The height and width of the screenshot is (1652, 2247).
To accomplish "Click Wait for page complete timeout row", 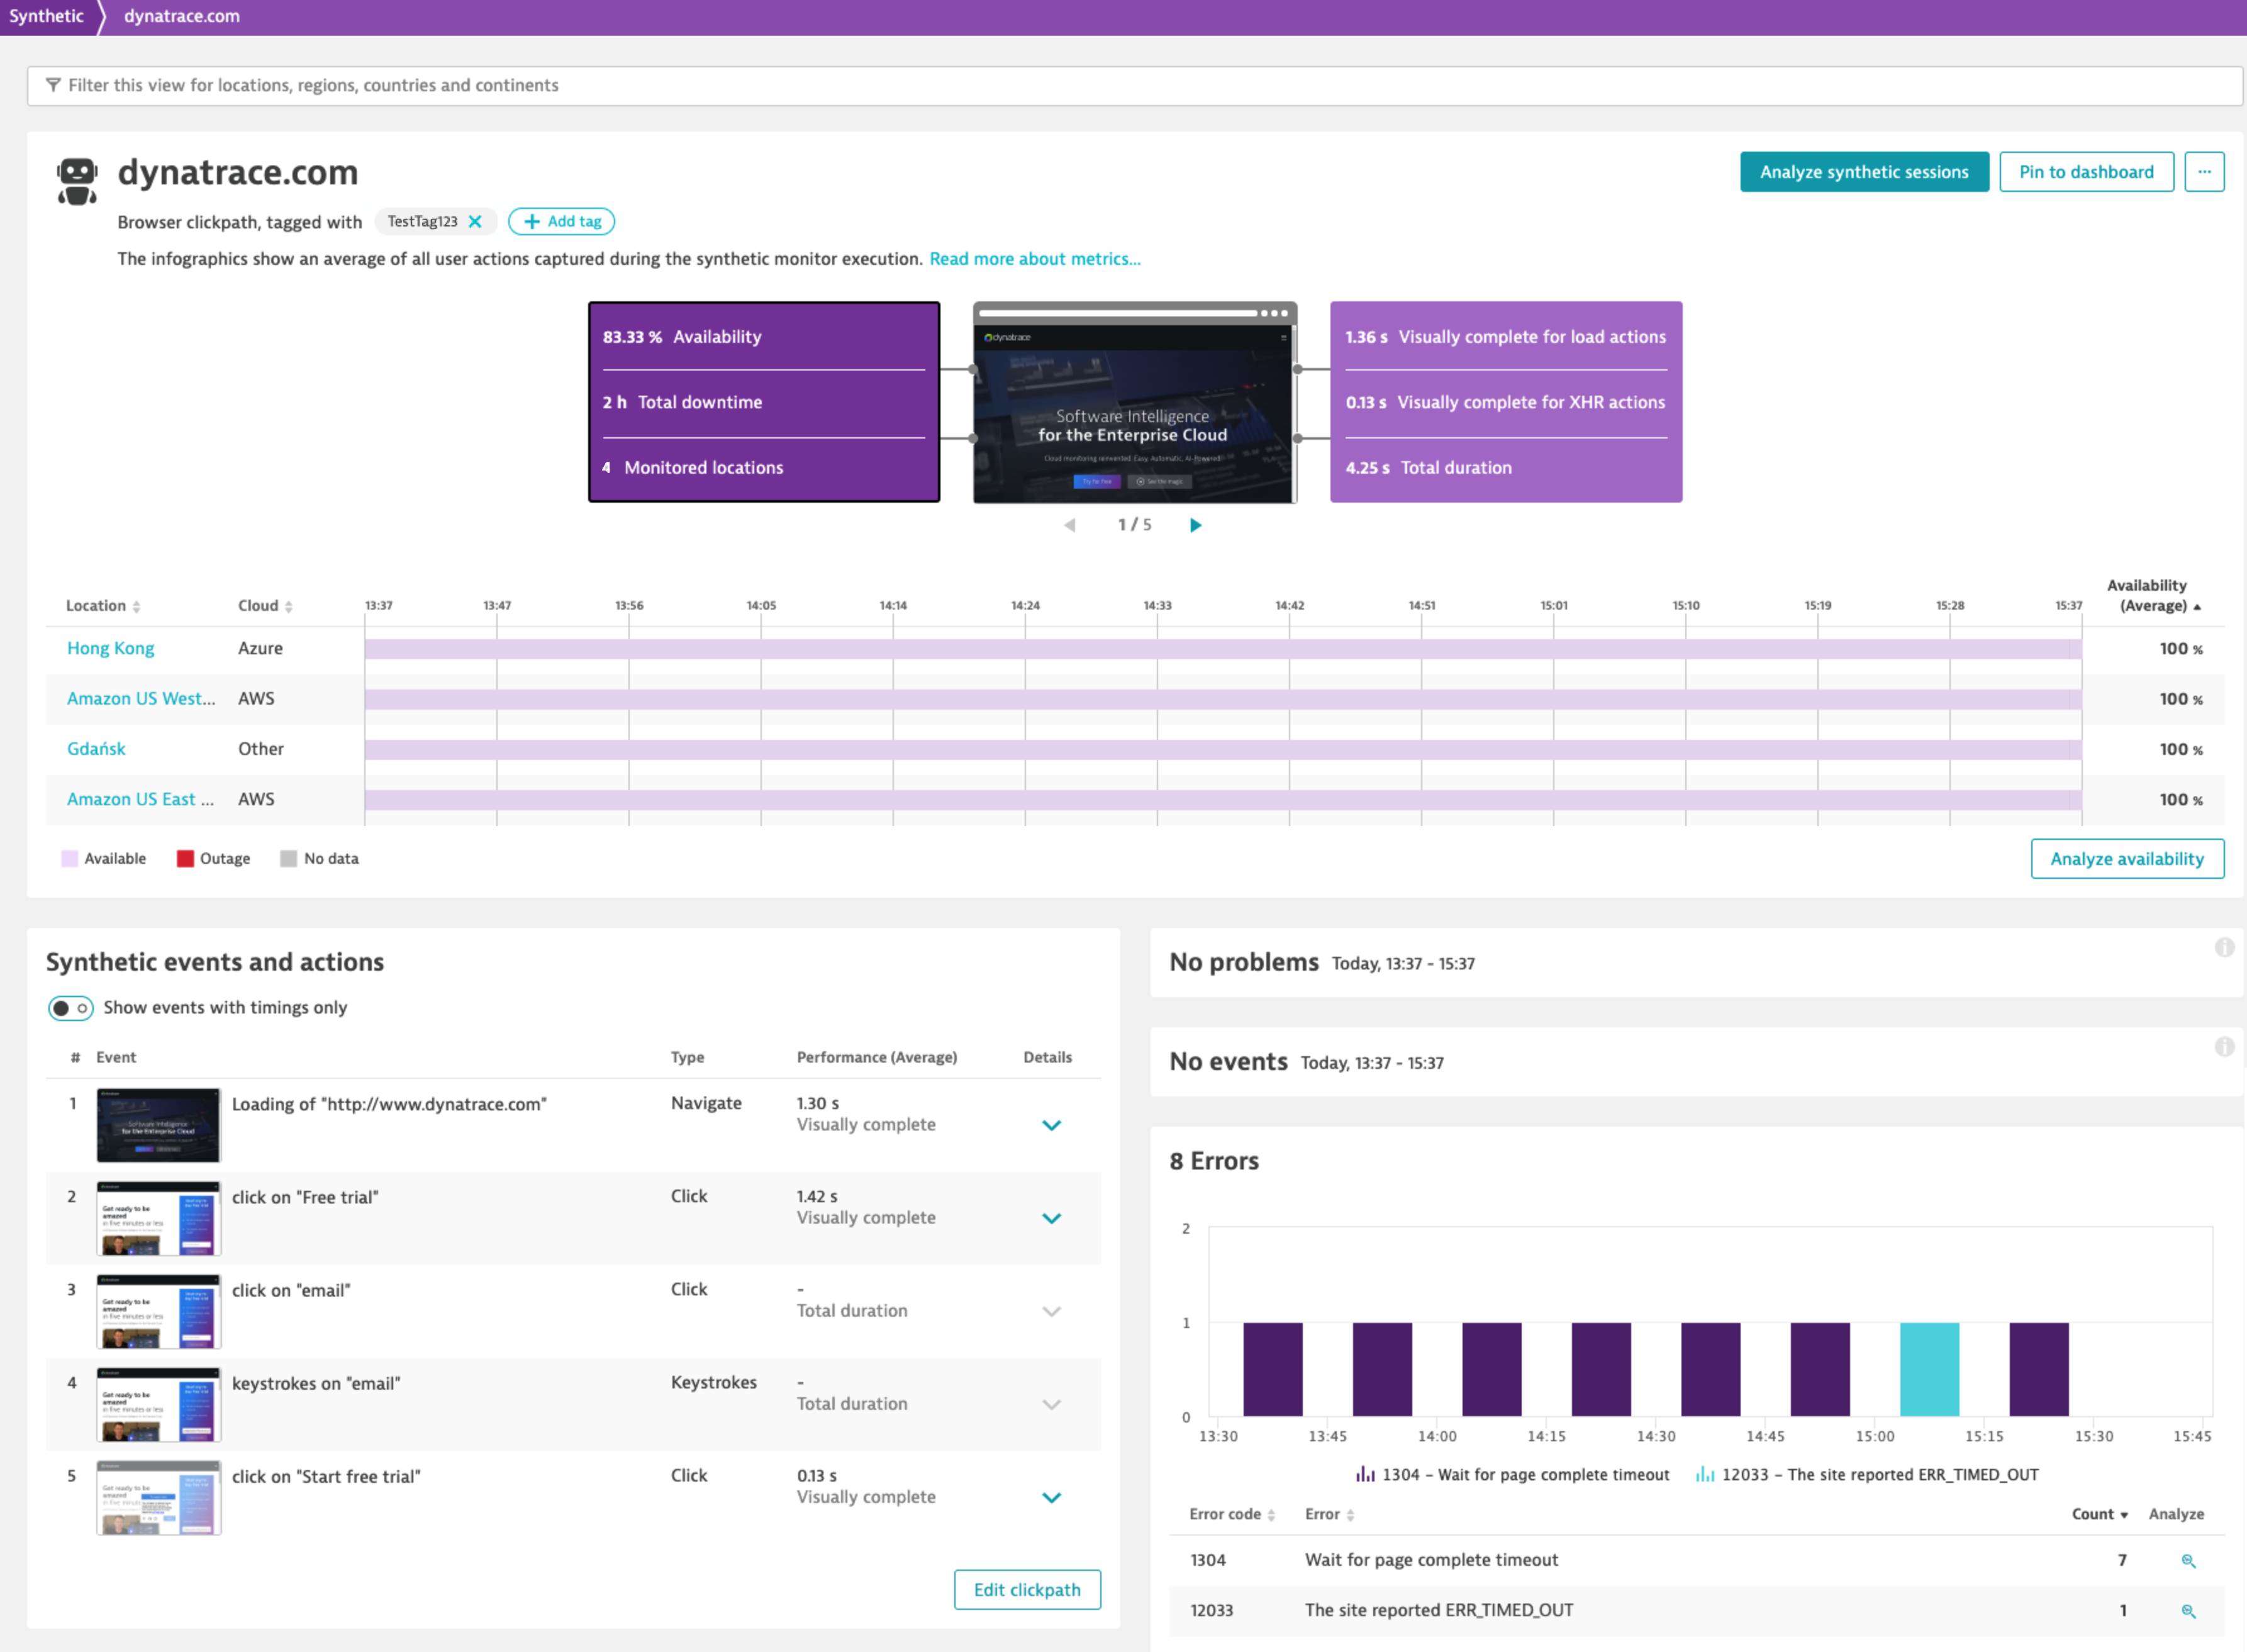I will (1696, 1560).
